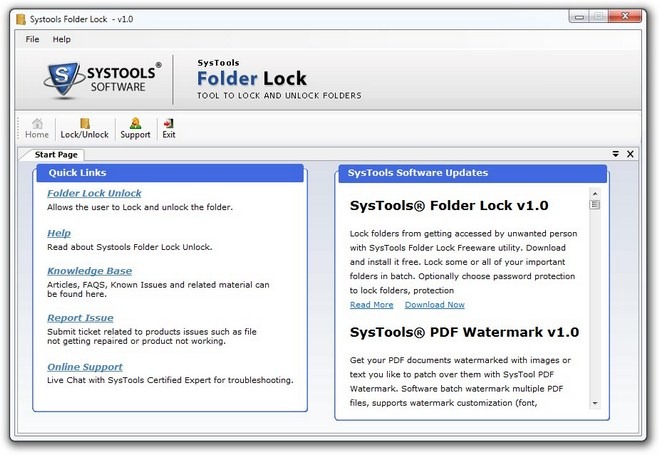Close the Systools Folder Lock window
Viewport: 660px width, 455px height.
point(625,16)
